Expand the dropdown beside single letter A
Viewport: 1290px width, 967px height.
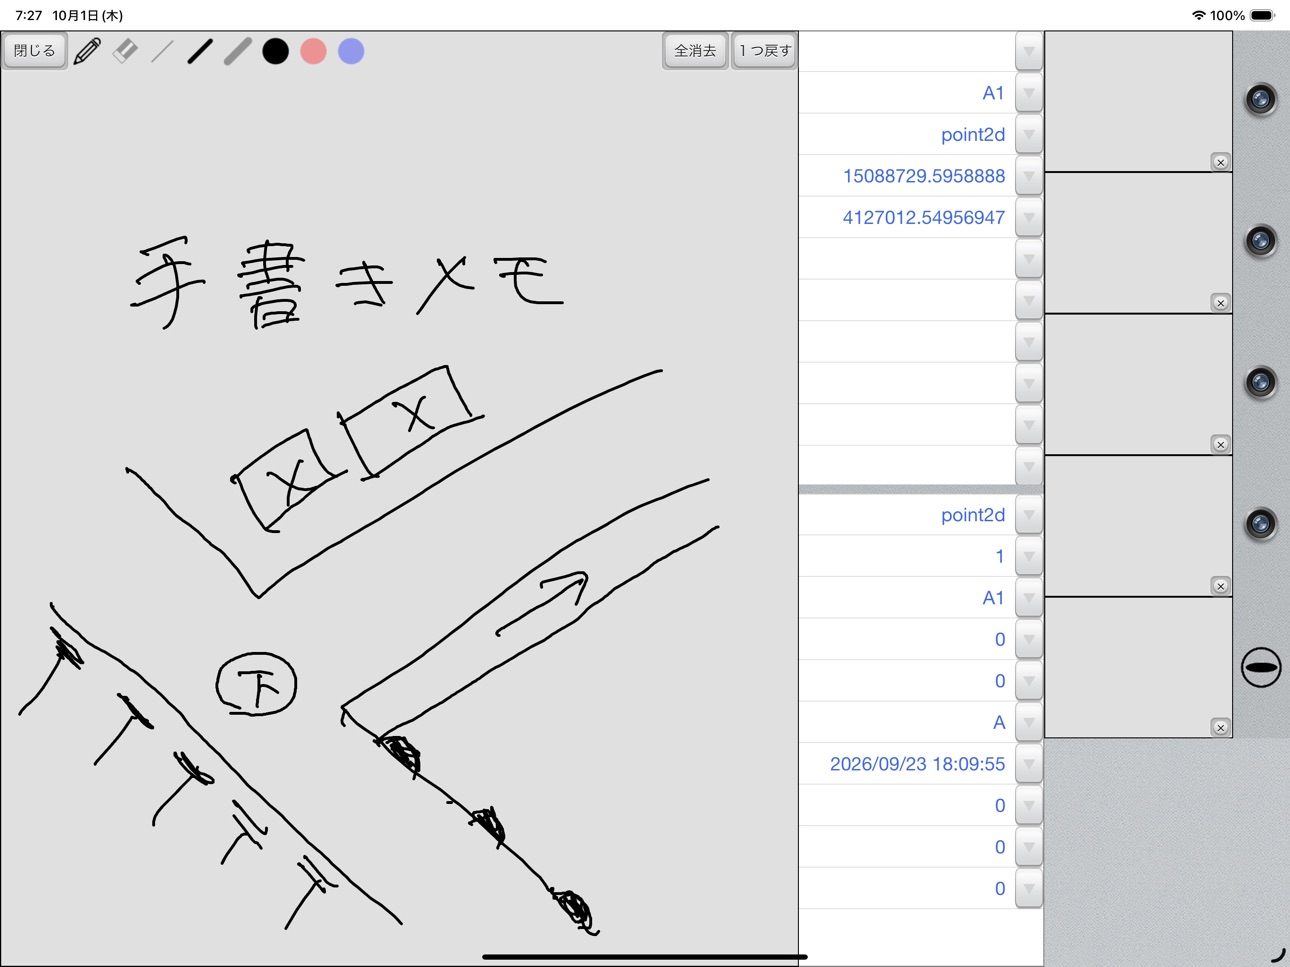click(x=1029, y=722)
